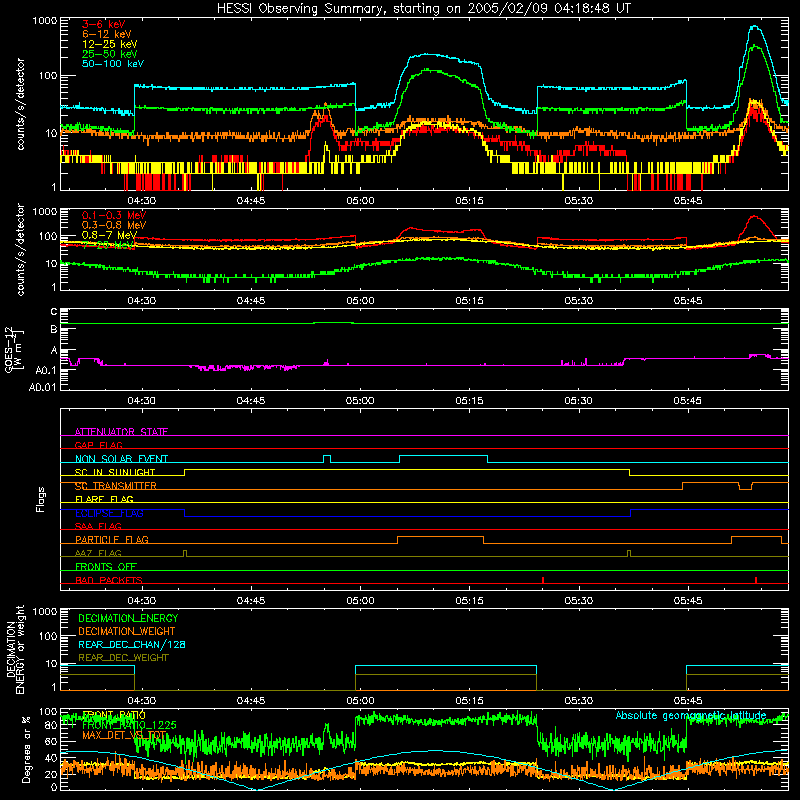Click the BAD_PACKETS red spike near 05:25
The image size is (800, 800).
tap(543, 580)
